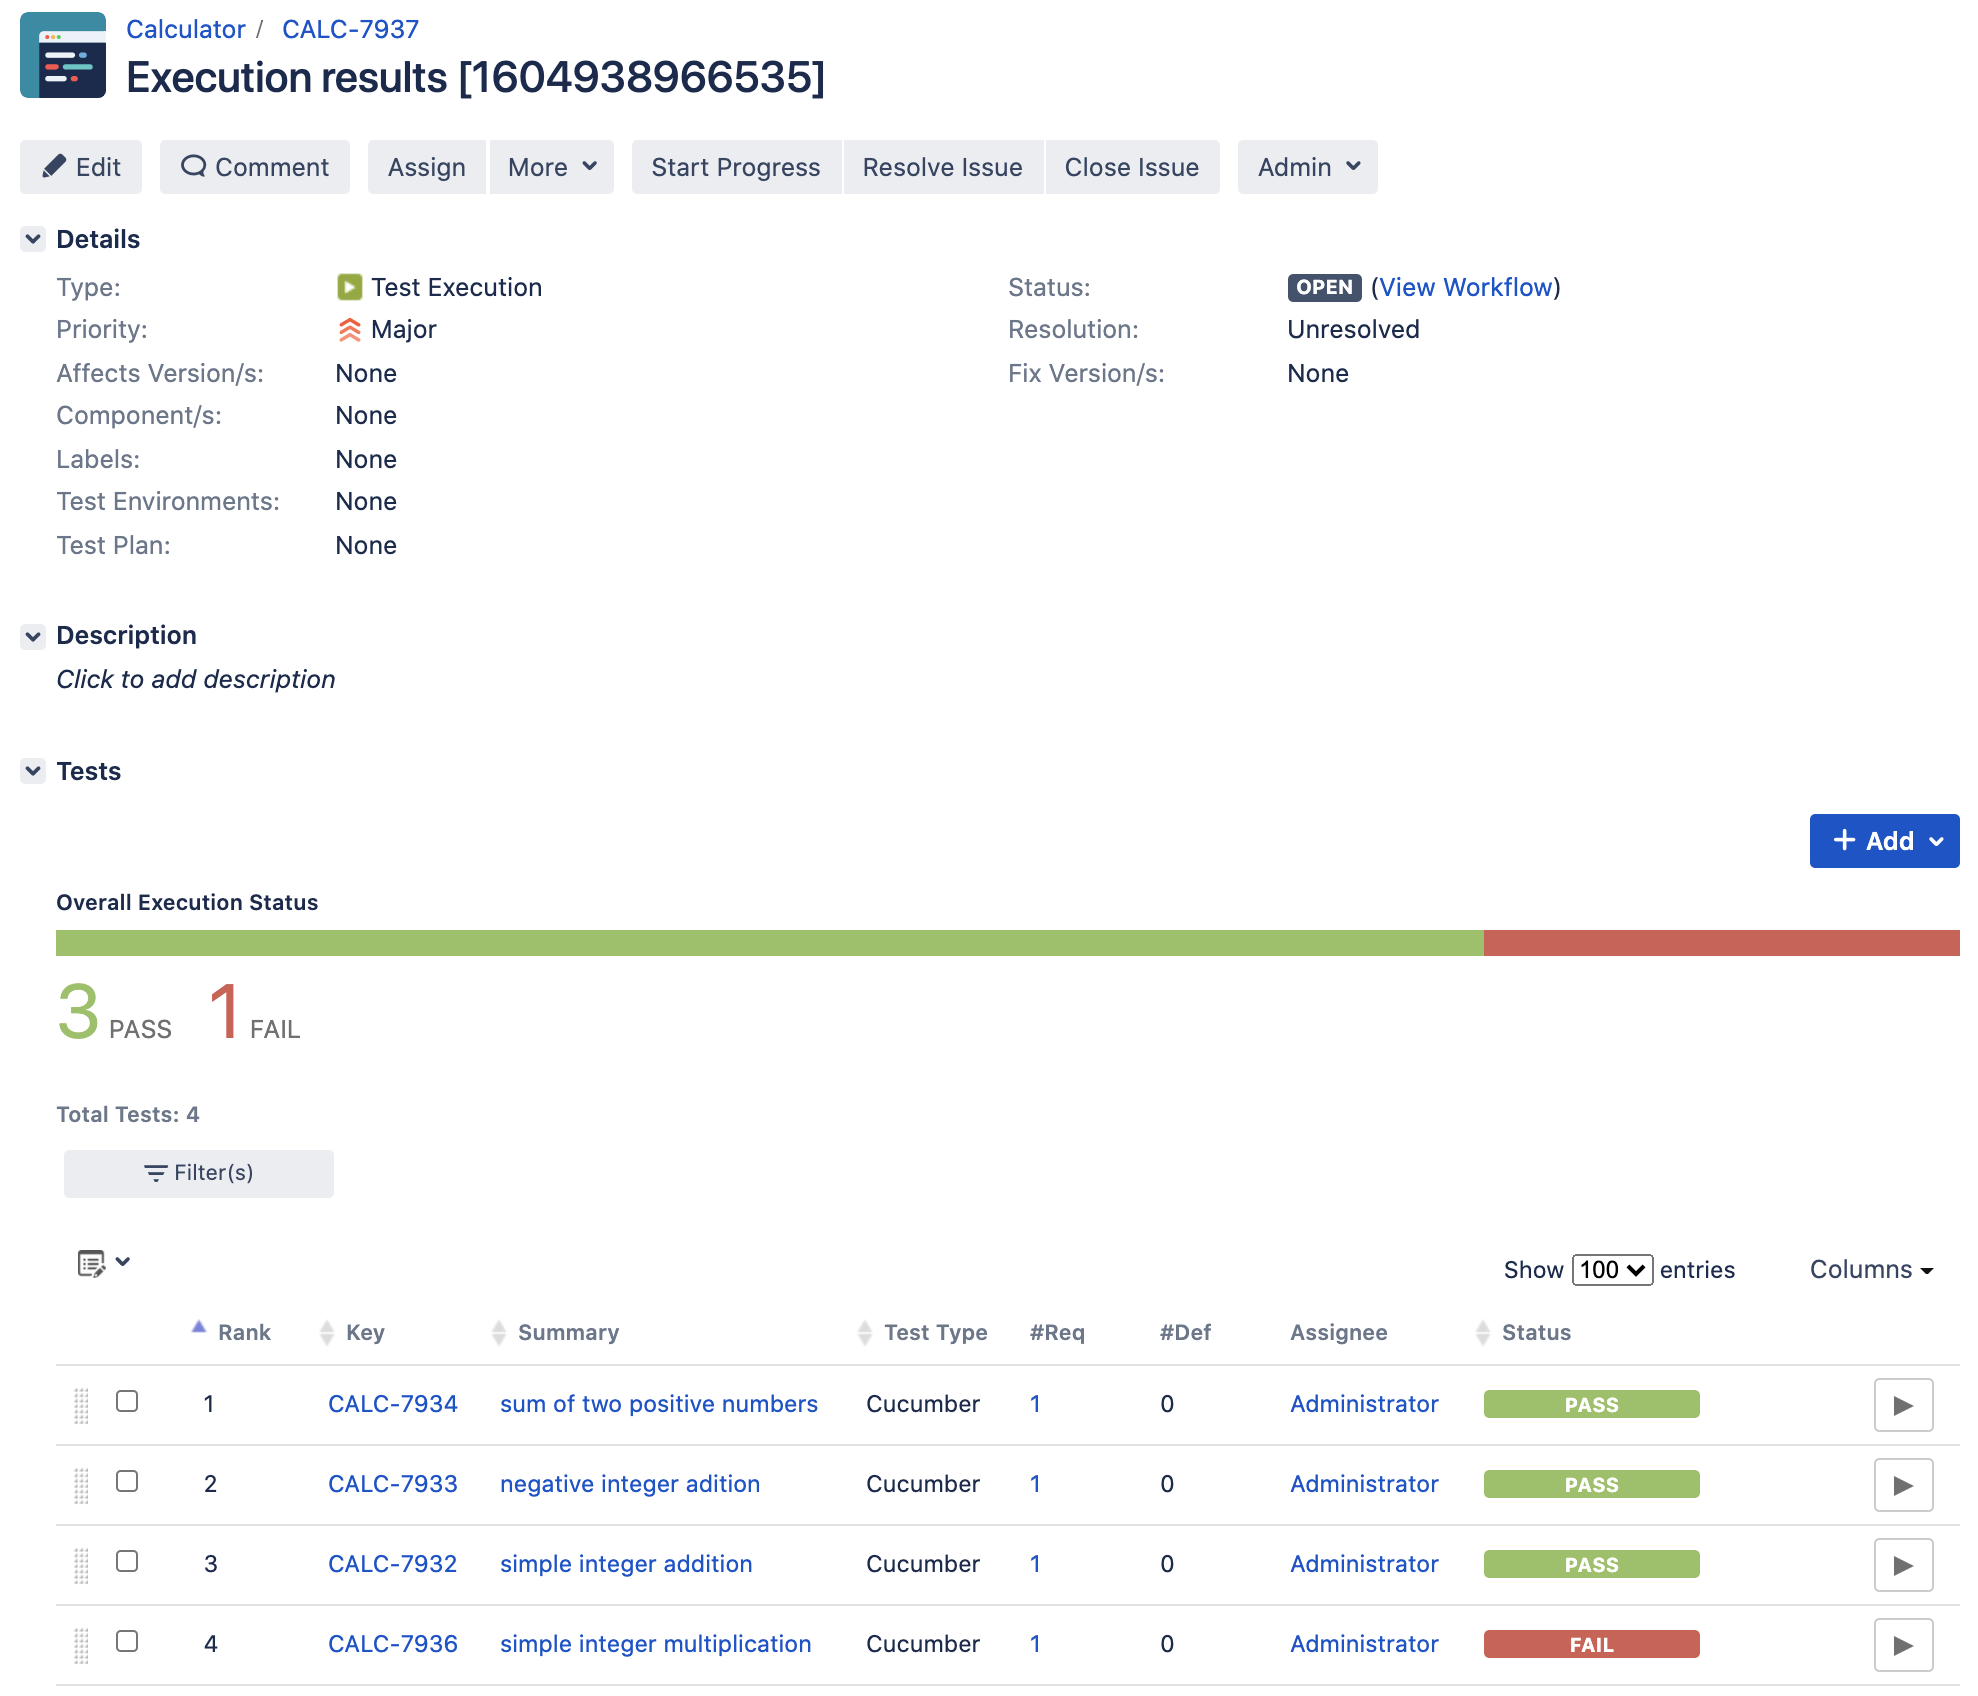Click the green PASS segment of the status bar

pyautogui.click(x=770, y=943)
